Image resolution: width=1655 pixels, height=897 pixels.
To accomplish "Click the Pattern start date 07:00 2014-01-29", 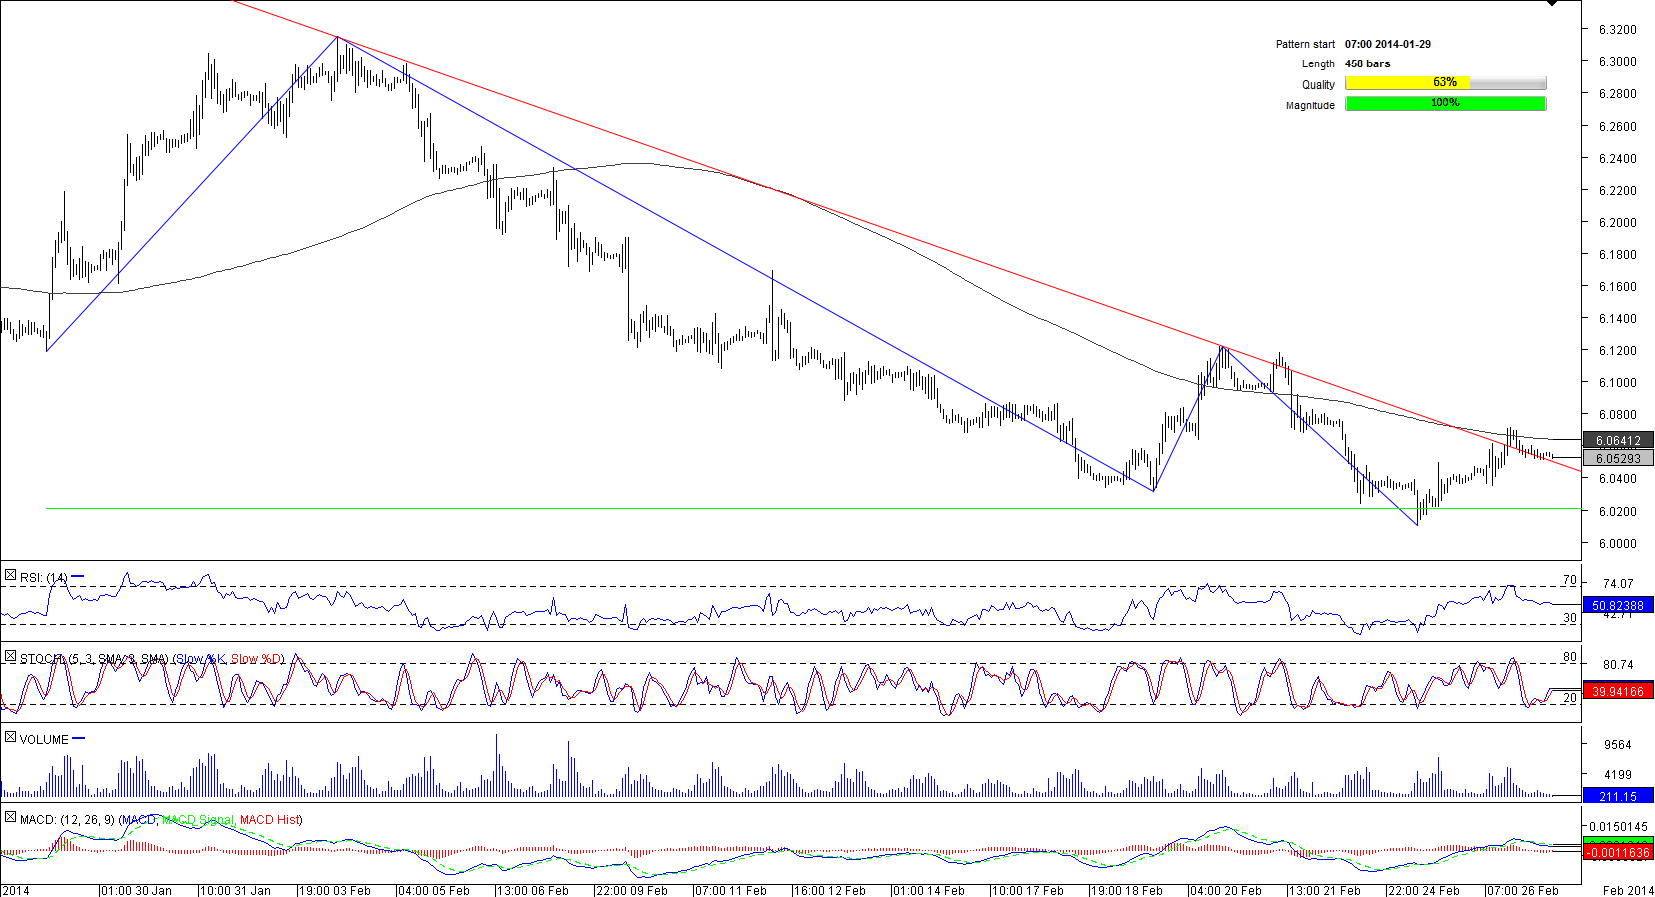I will 1387,44.
